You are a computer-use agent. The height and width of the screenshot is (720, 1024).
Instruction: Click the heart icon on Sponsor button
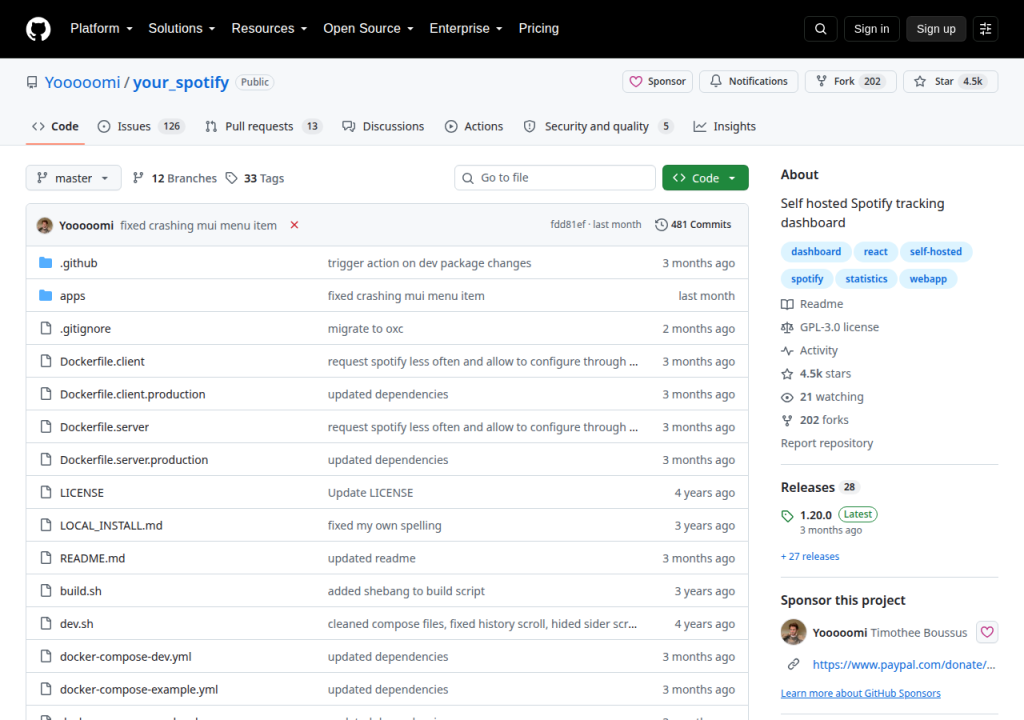[635, 82]
